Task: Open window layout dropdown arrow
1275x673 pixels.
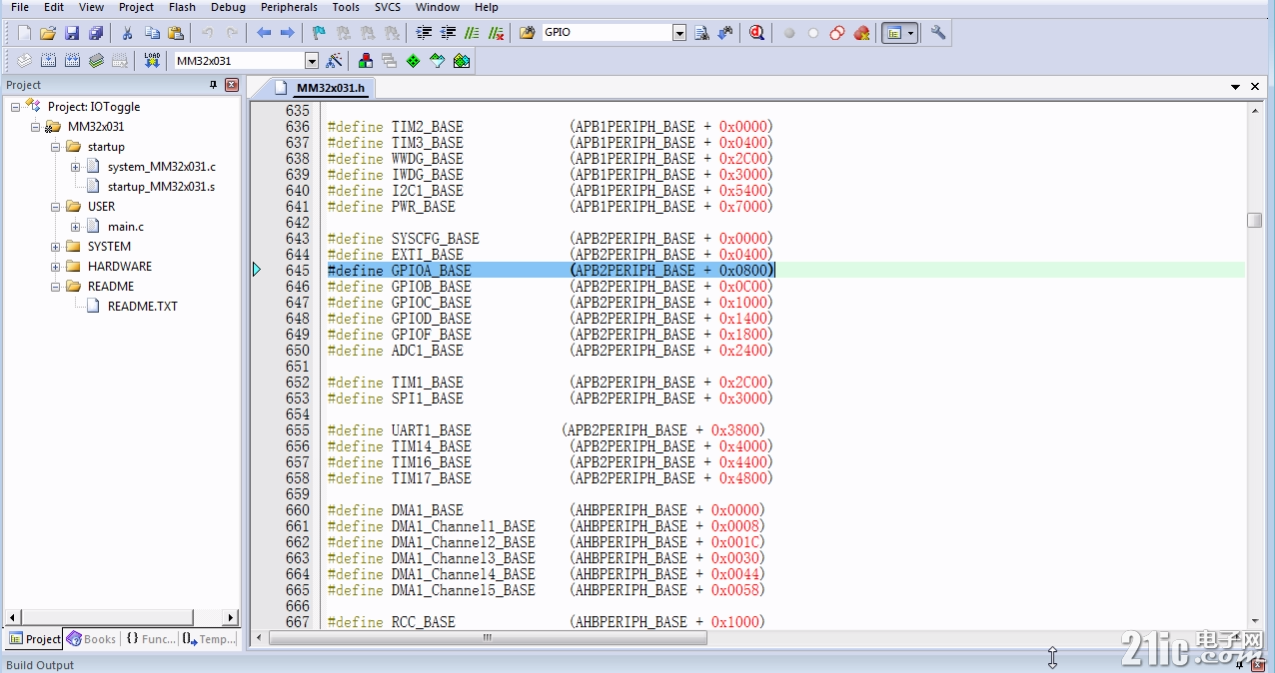Action: 911,33
